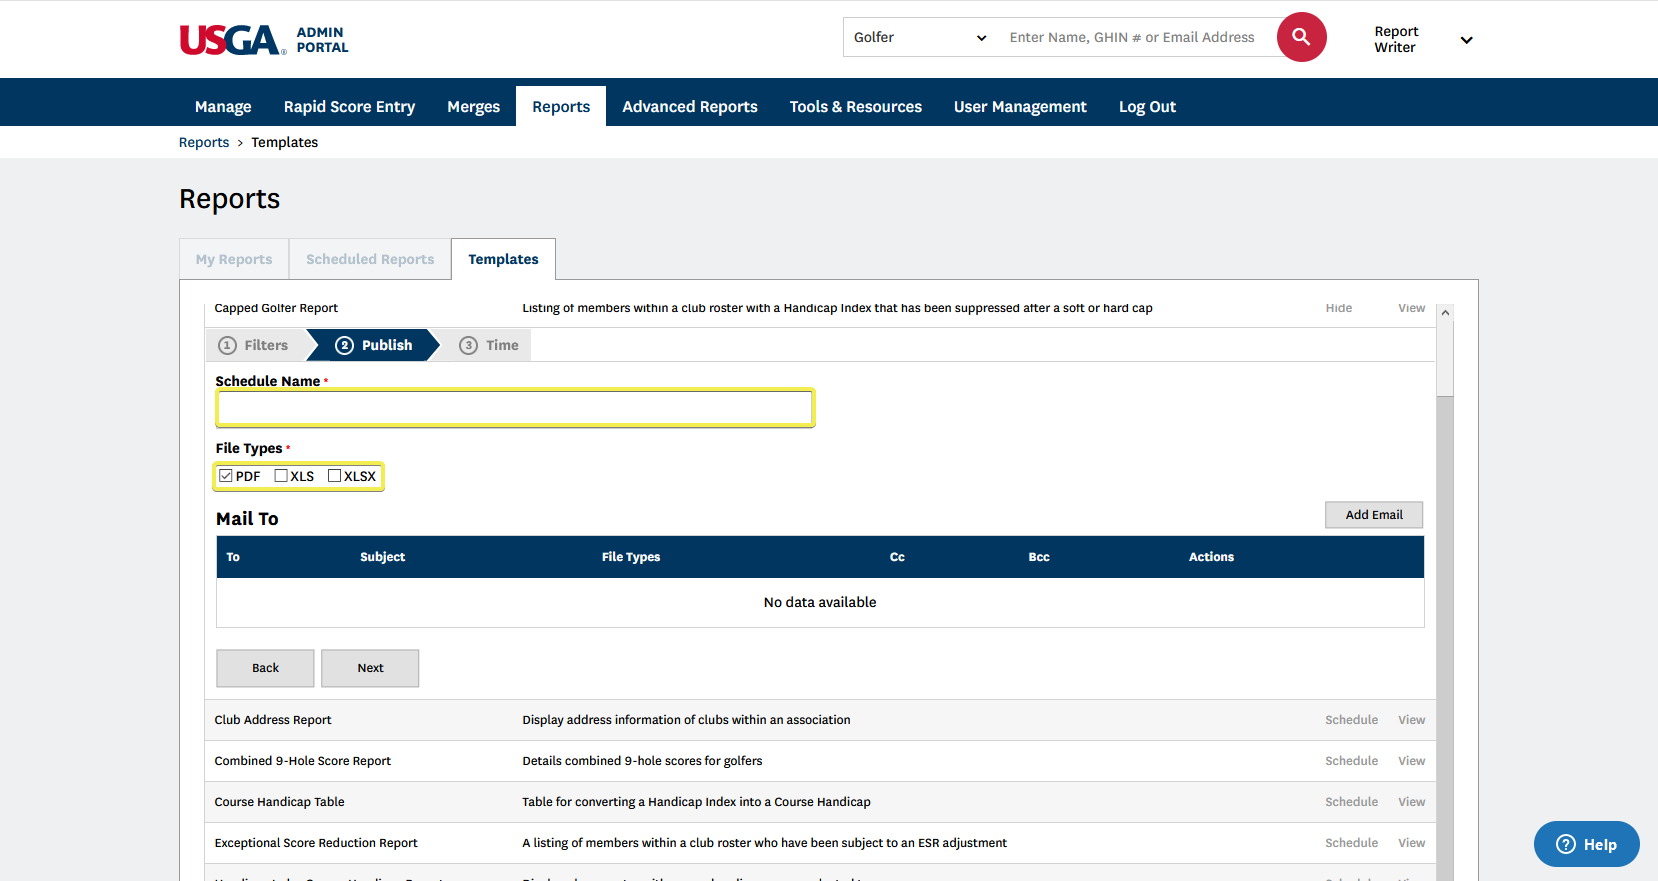The image size is (1658, 881).
Task: Open the Golfer search type dropdown
Action: coord(919,37)
